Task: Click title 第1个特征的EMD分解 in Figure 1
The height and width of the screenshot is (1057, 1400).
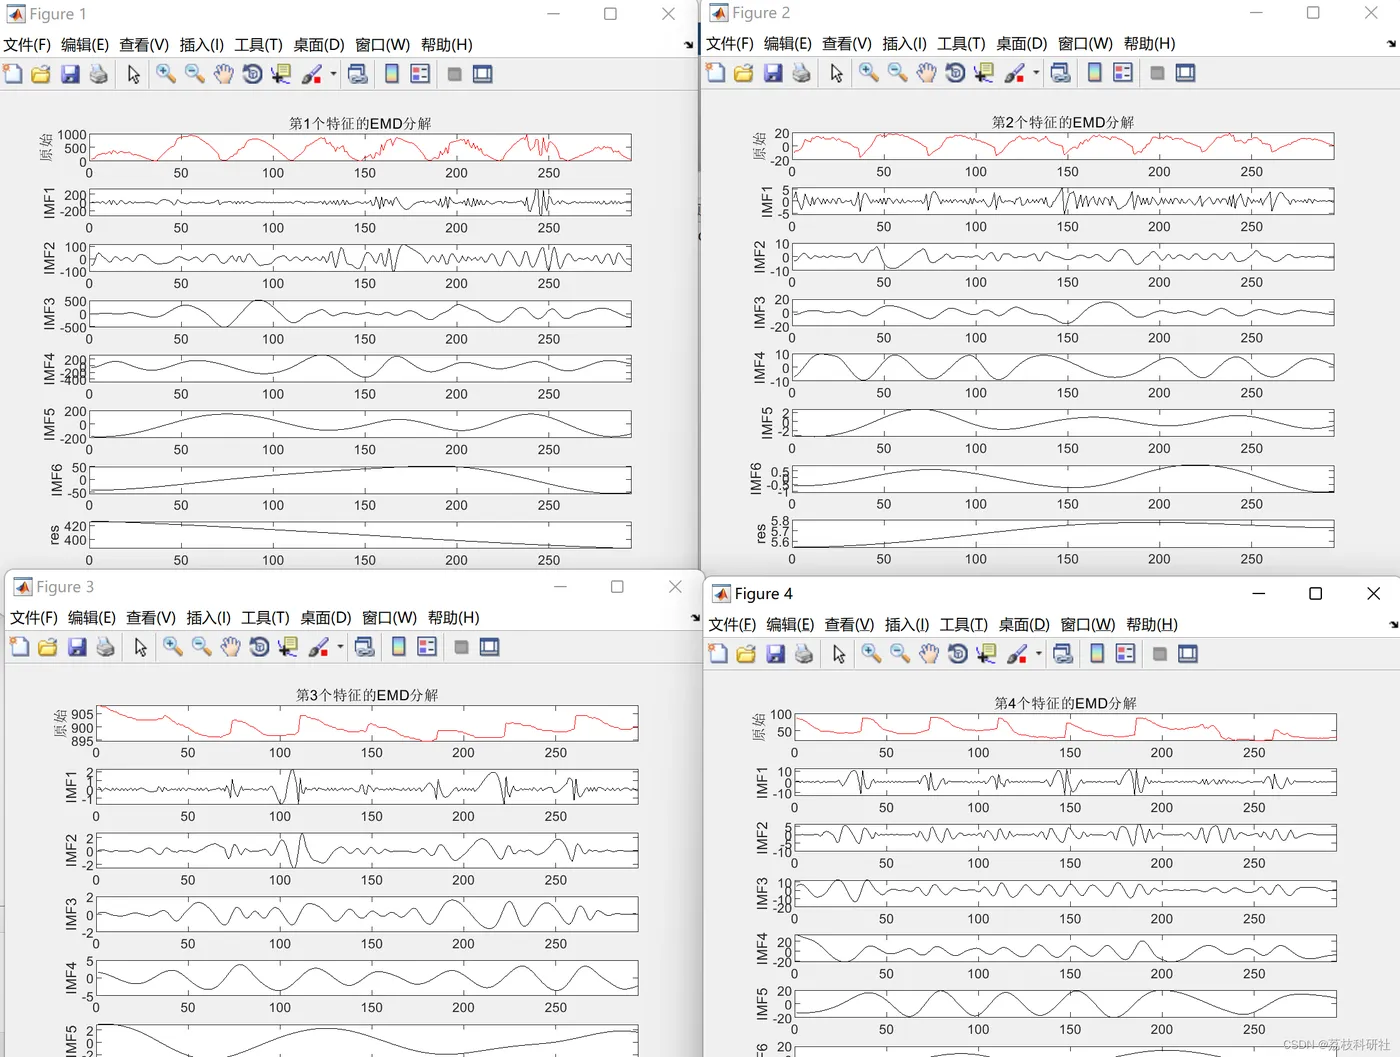Action: tap(360, 124)
